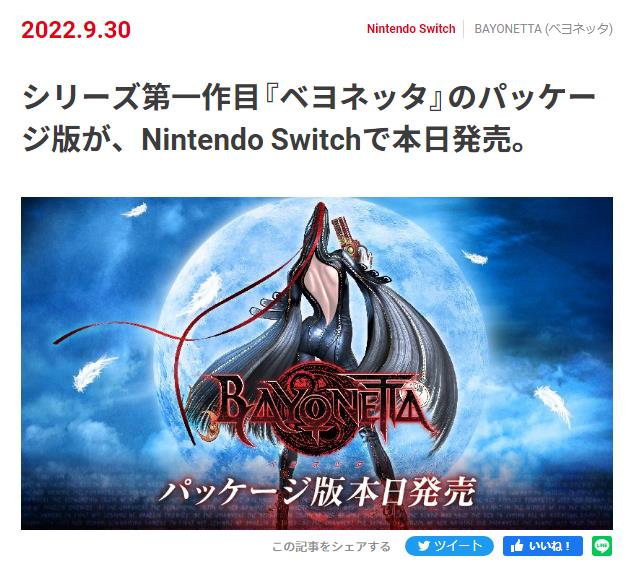
Task: Open the Nintendo Switch category link
Action: pos(411,29)
